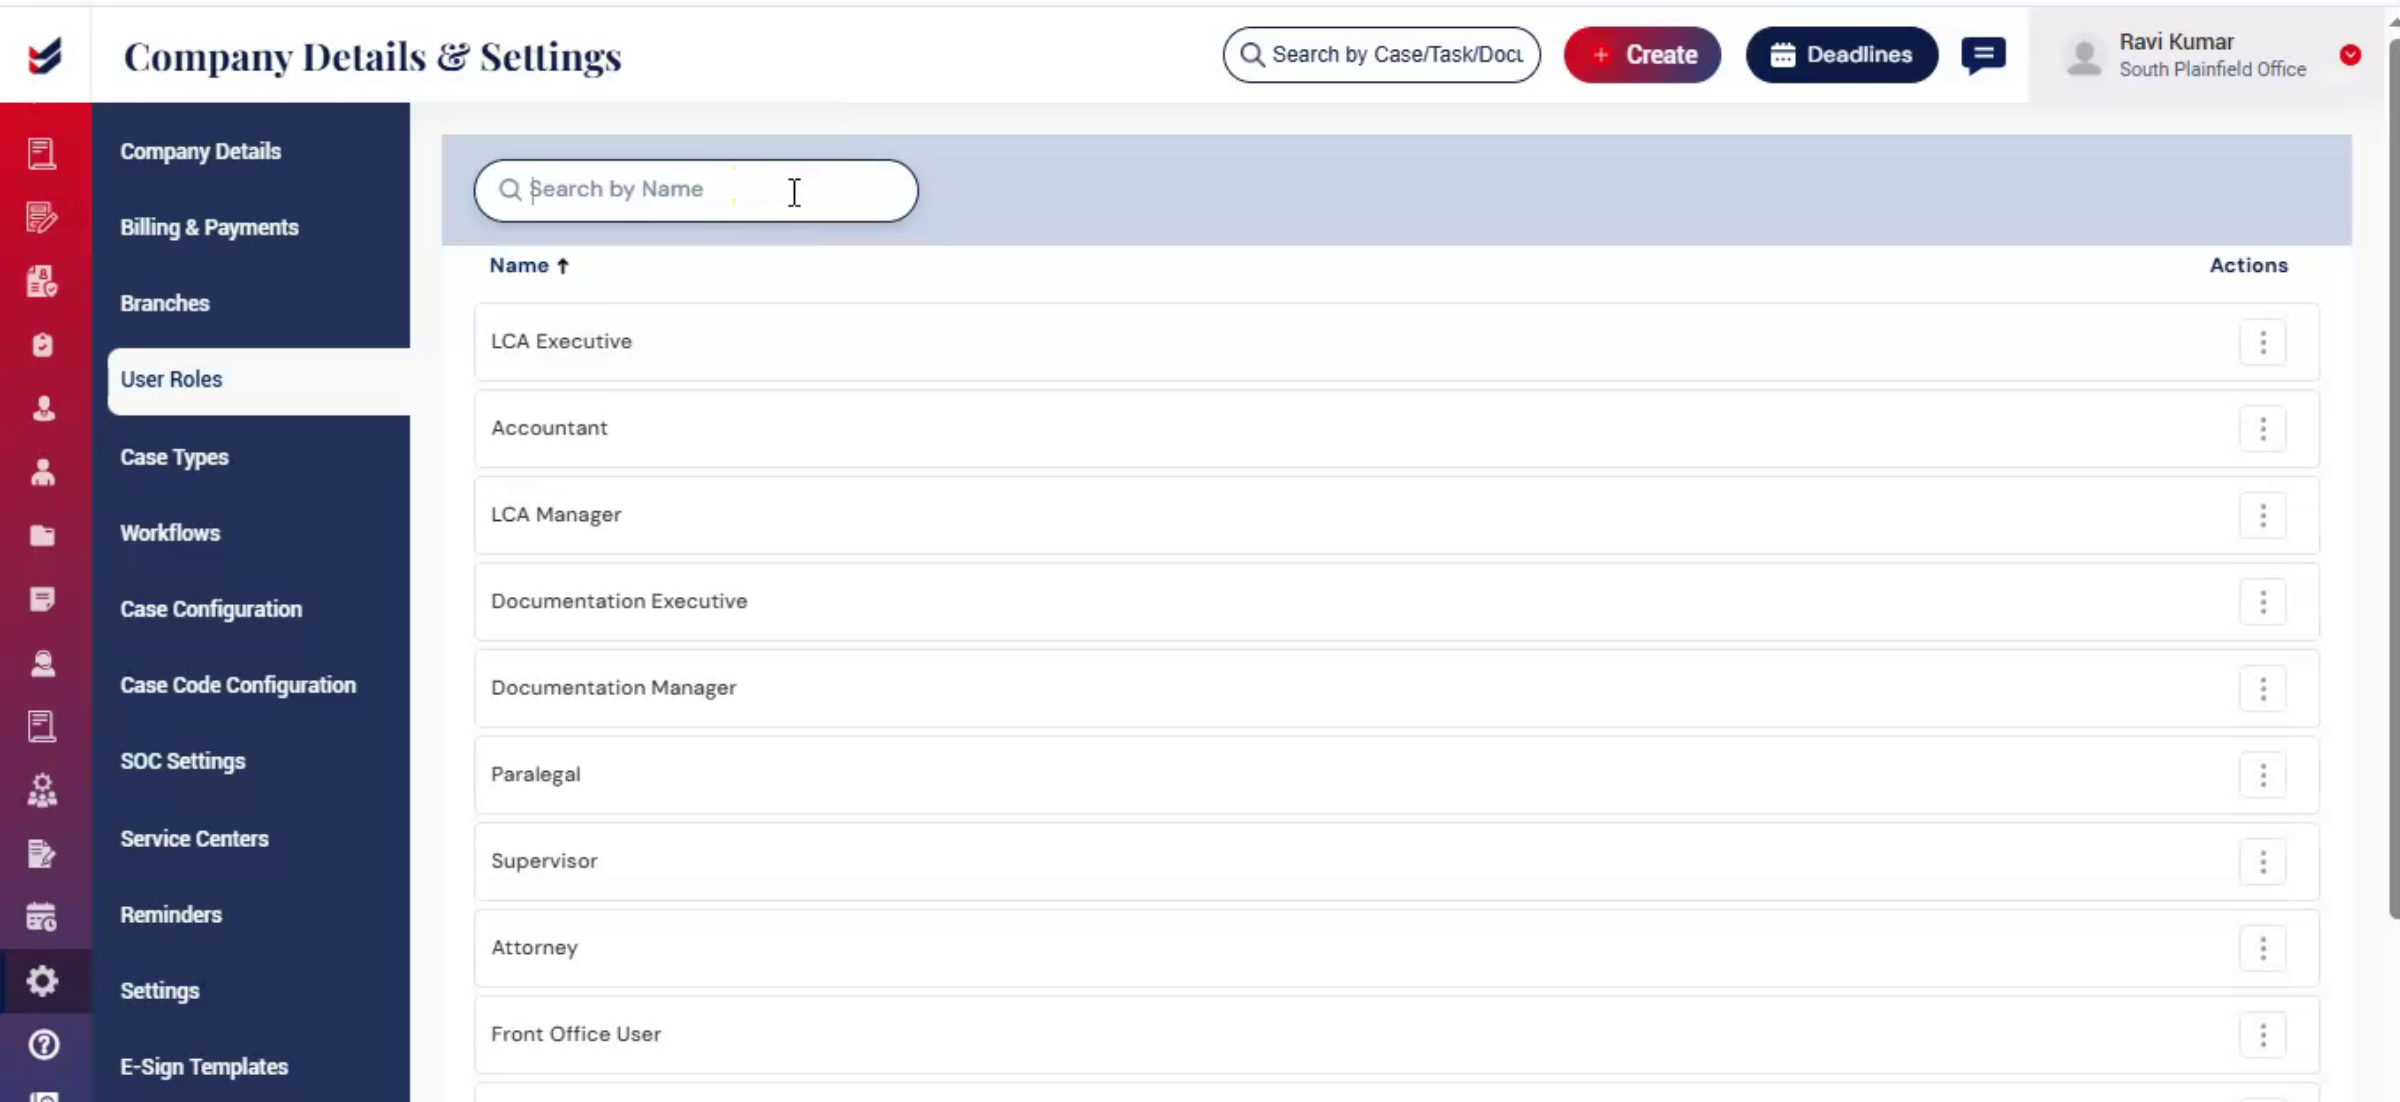Open the clipboard checkmark sidebar icon
This screenshot has width=2400, height=1102.
click(42, 345)
